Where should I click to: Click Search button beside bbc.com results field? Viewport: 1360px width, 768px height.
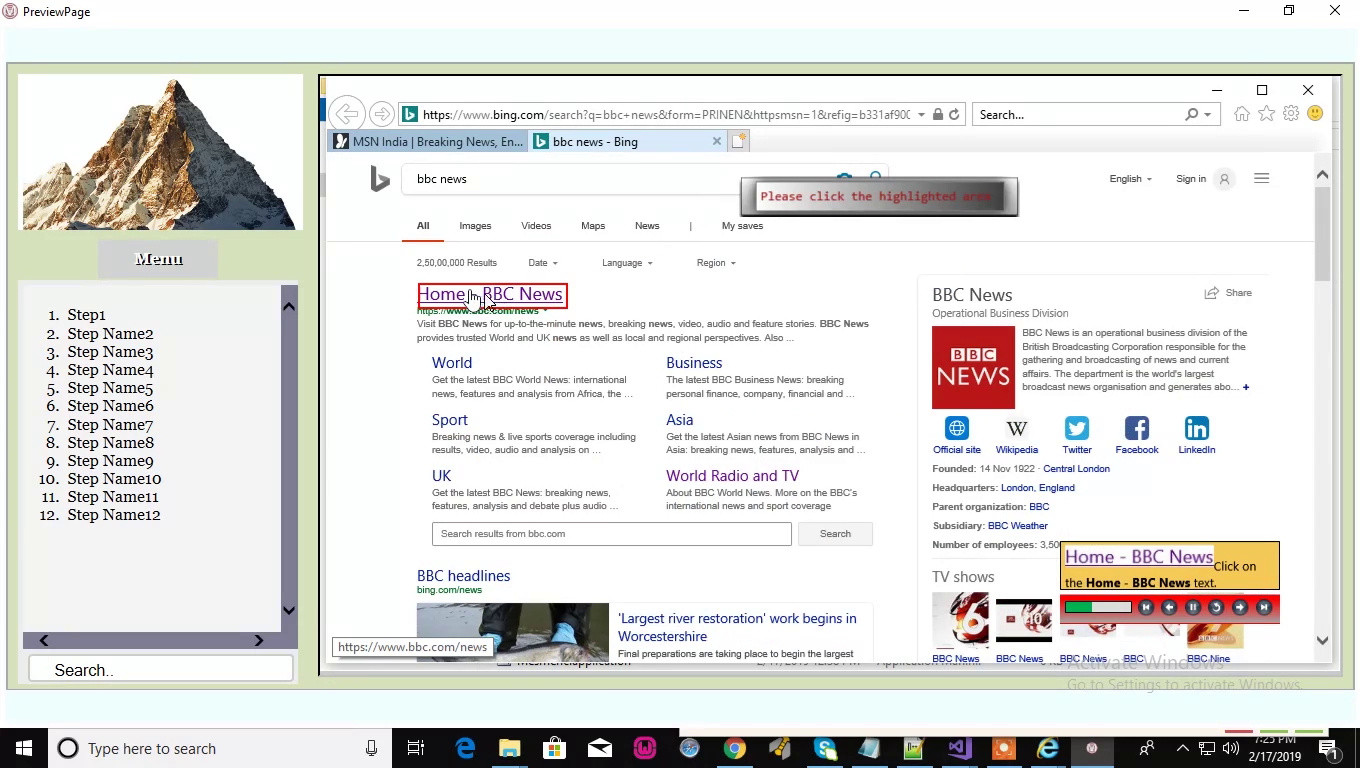[x=835, y=534]
